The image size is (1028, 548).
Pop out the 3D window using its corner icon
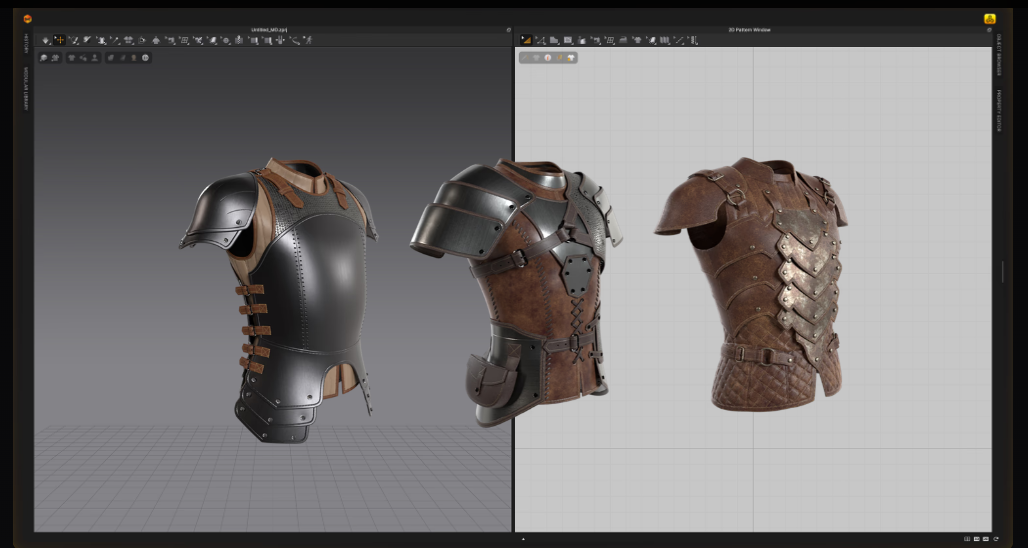click(x=508, y=30)
